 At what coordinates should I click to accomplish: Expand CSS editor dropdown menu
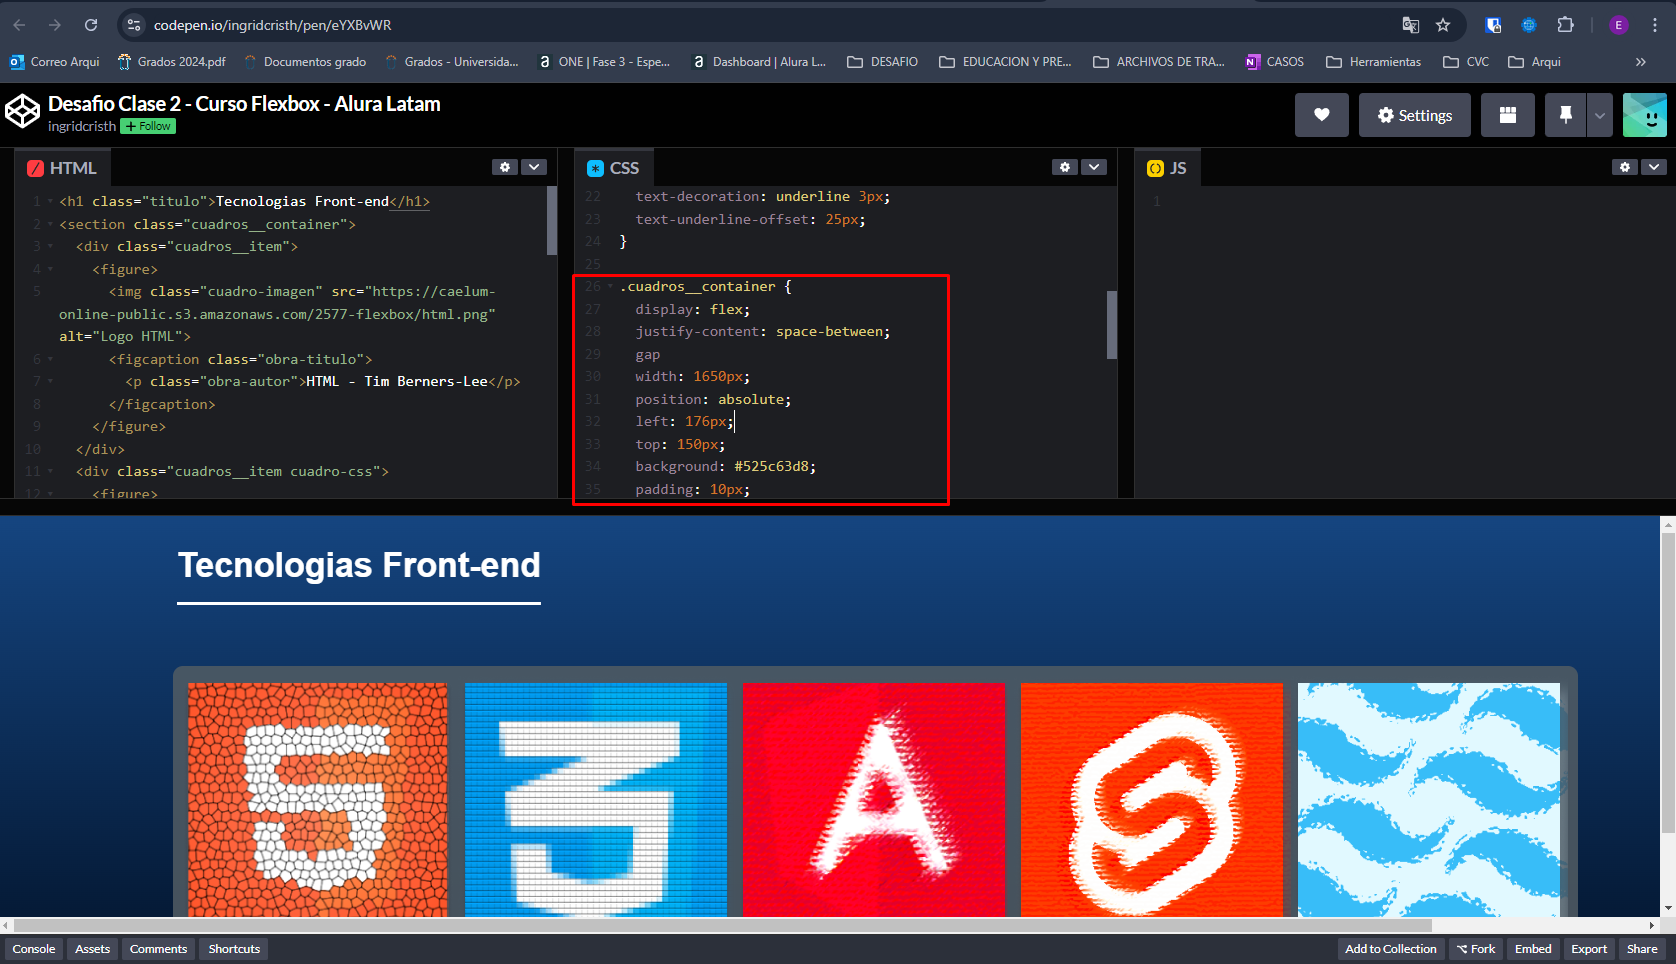[1094, 167]
